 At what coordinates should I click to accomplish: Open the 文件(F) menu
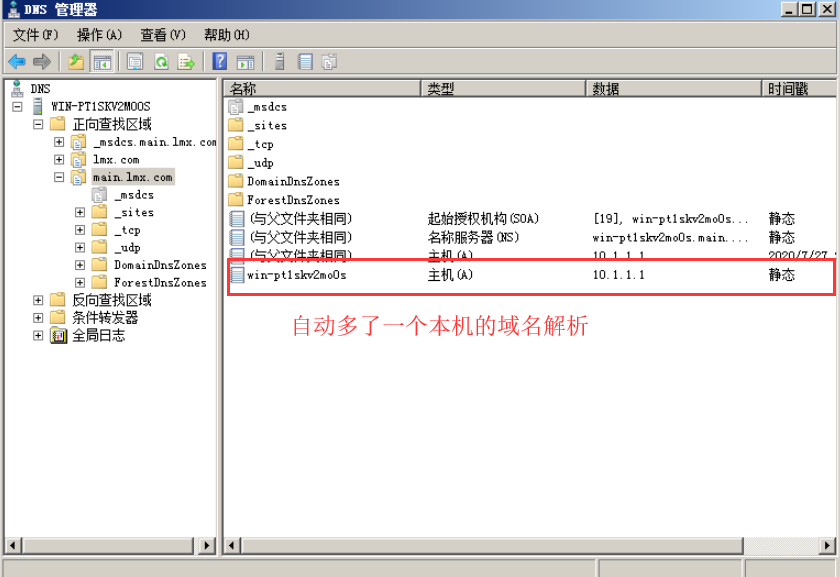pyautogui.click(x=35, y=35)
